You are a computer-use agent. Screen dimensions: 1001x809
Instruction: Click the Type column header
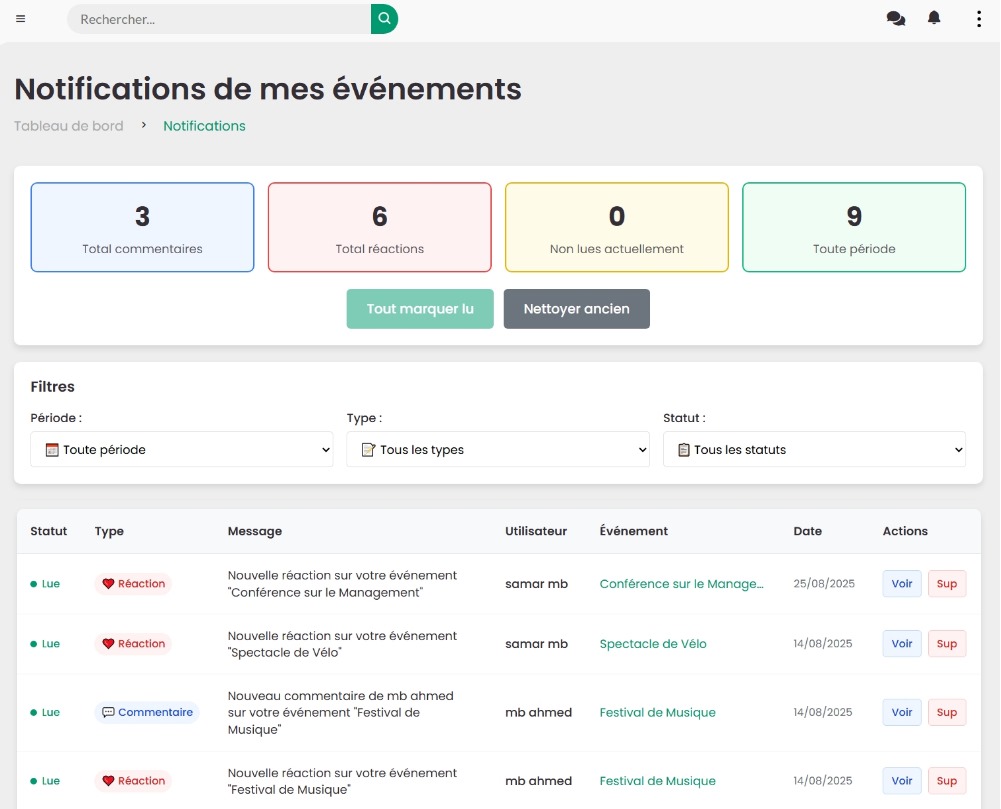[109, 531]
